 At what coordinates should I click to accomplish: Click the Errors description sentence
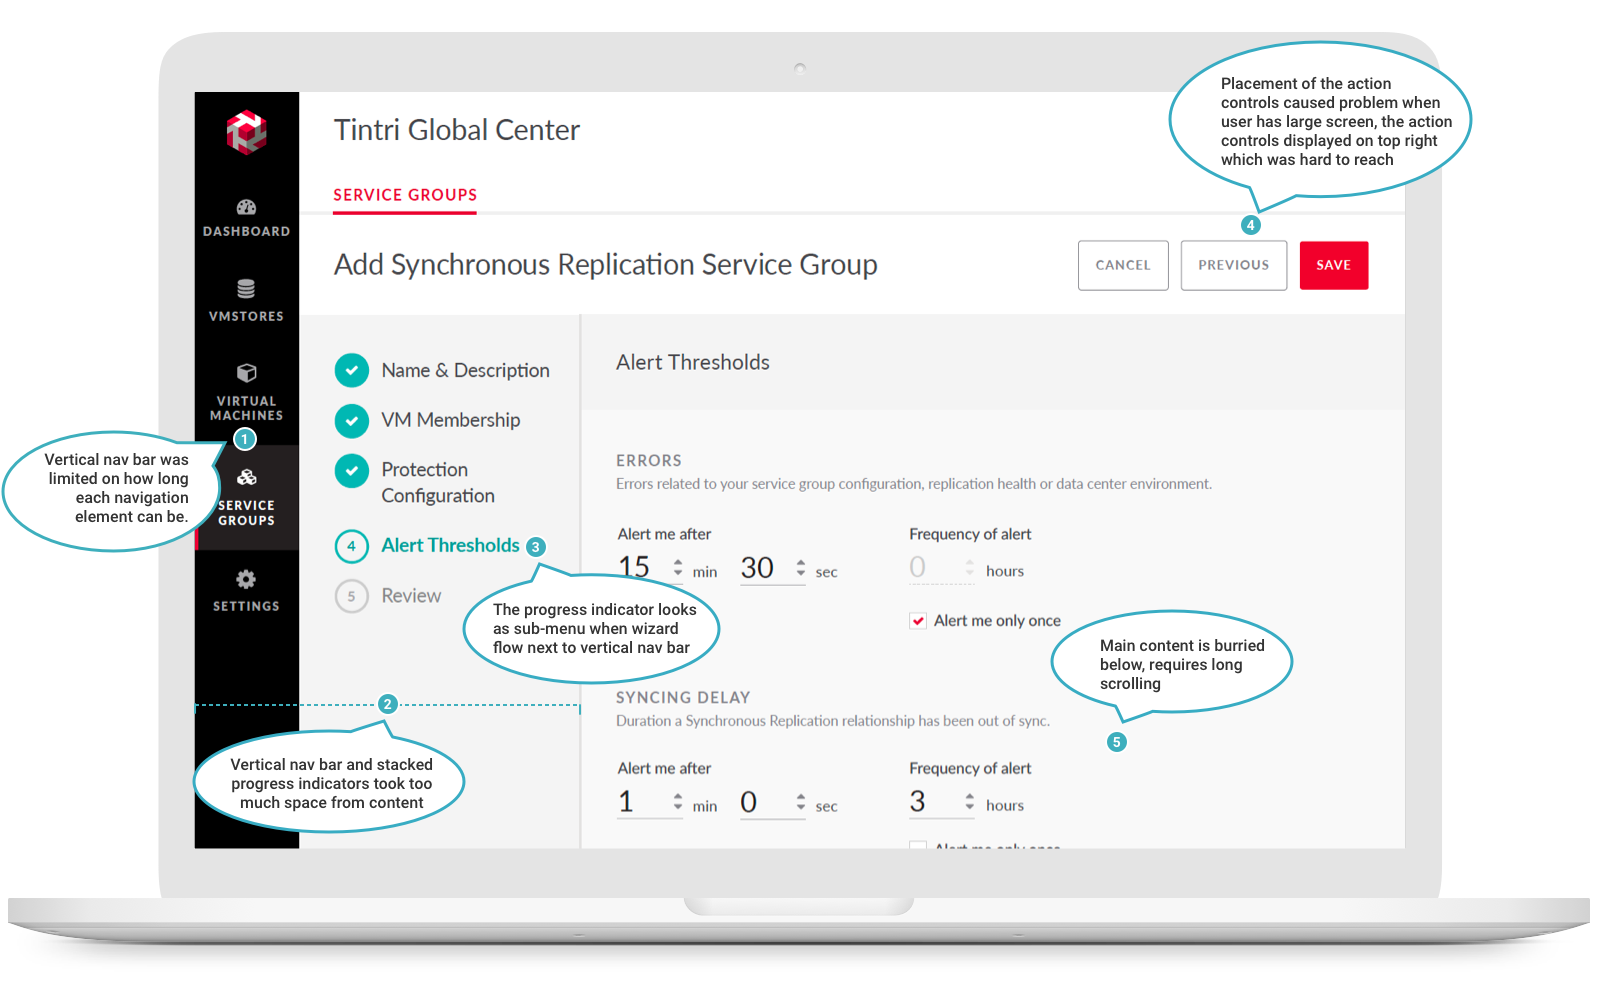tap(914, 484)
